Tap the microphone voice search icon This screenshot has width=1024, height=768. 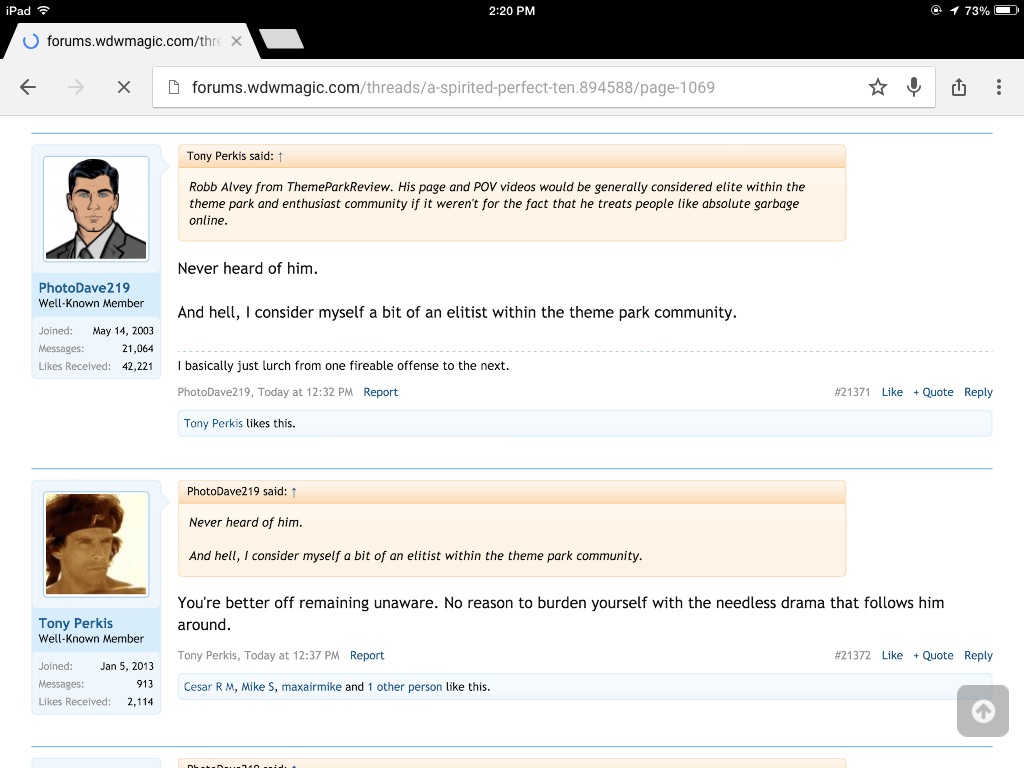pos(913,87)
